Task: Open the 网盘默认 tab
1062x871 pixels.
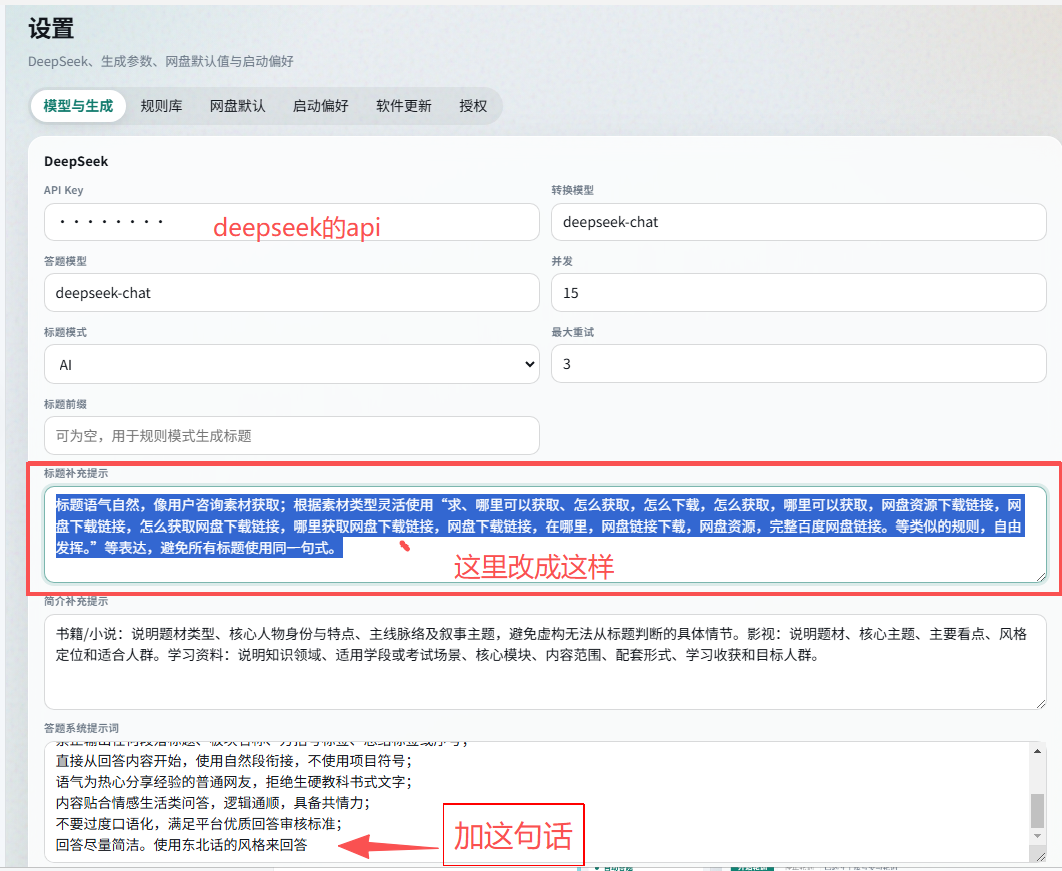Action: [237, 106]
